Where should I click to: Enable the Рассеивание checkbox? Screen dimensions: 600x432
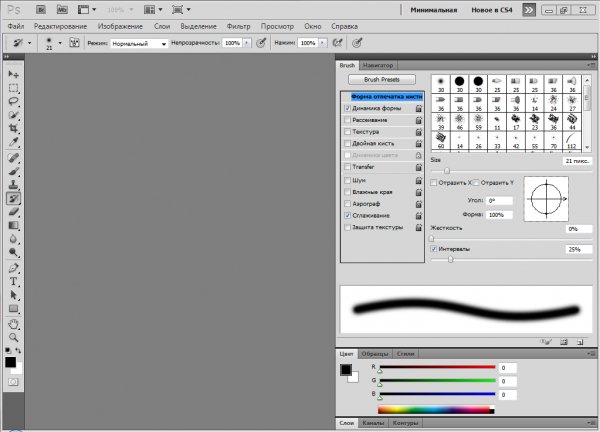347,120
